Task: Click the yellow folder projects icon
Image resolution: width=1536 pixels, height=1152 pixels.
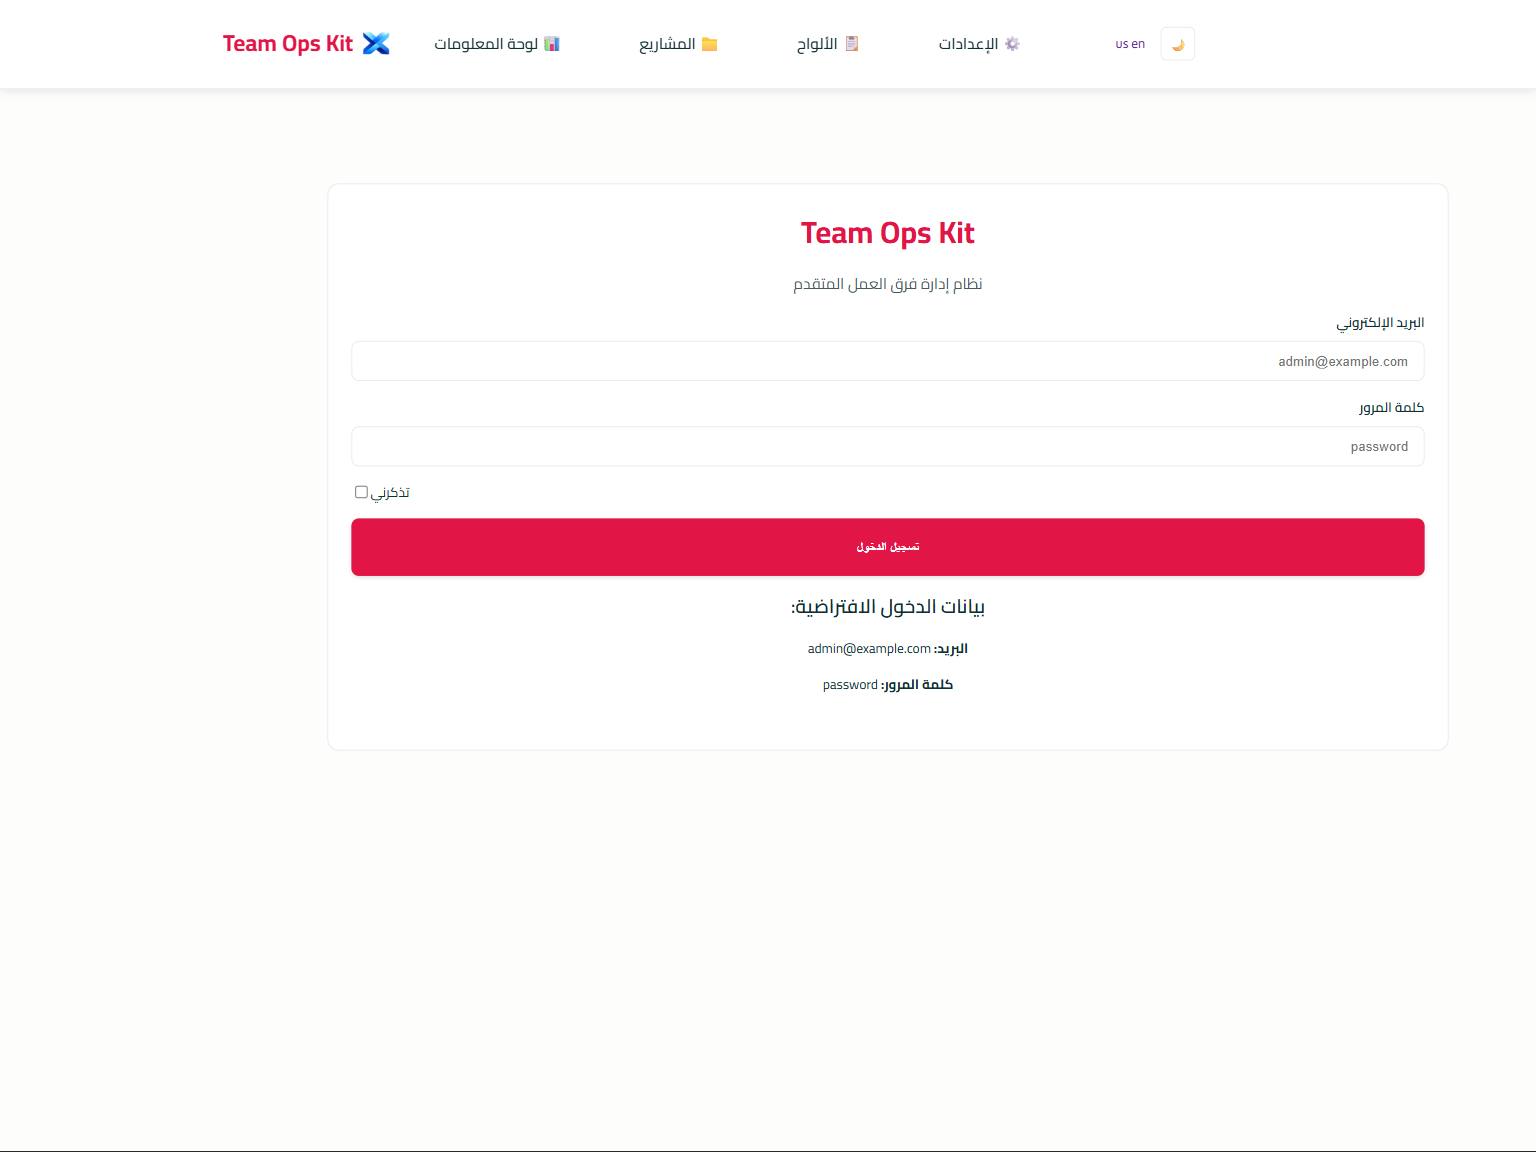Action: (710, 44)
